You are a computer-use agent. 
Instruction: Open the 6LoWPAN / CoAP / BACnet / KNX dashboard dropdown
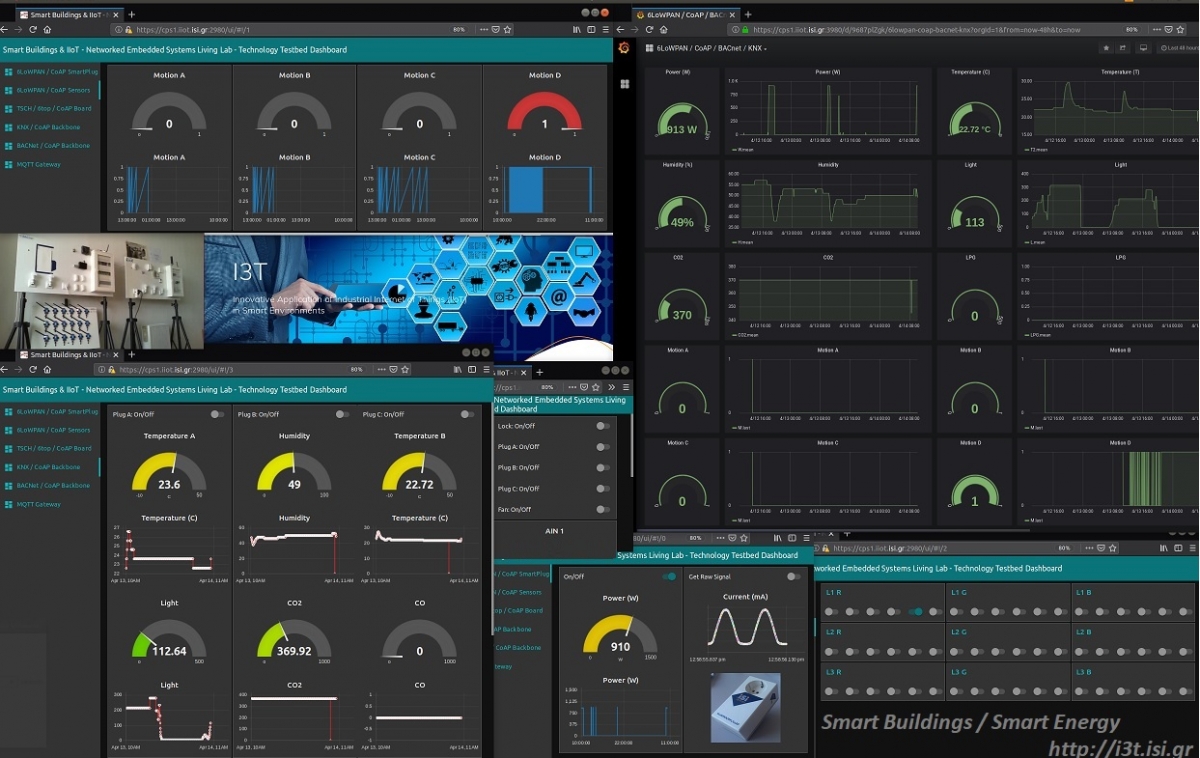[711, 48]
